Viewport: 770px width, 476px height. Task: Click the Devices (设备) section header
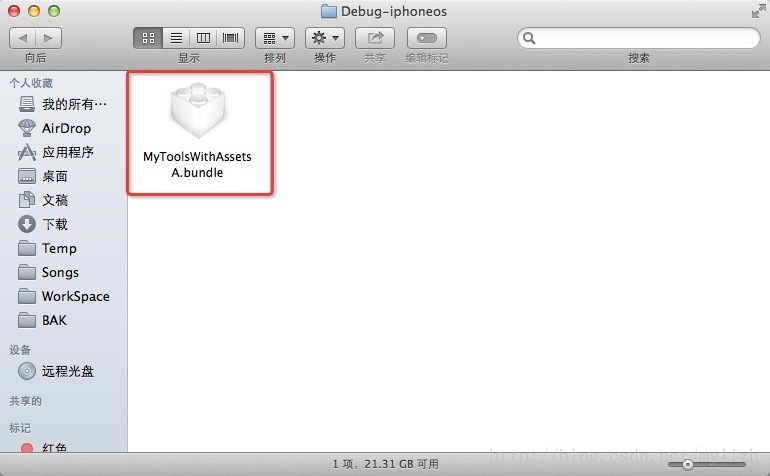tap(20, 350)
